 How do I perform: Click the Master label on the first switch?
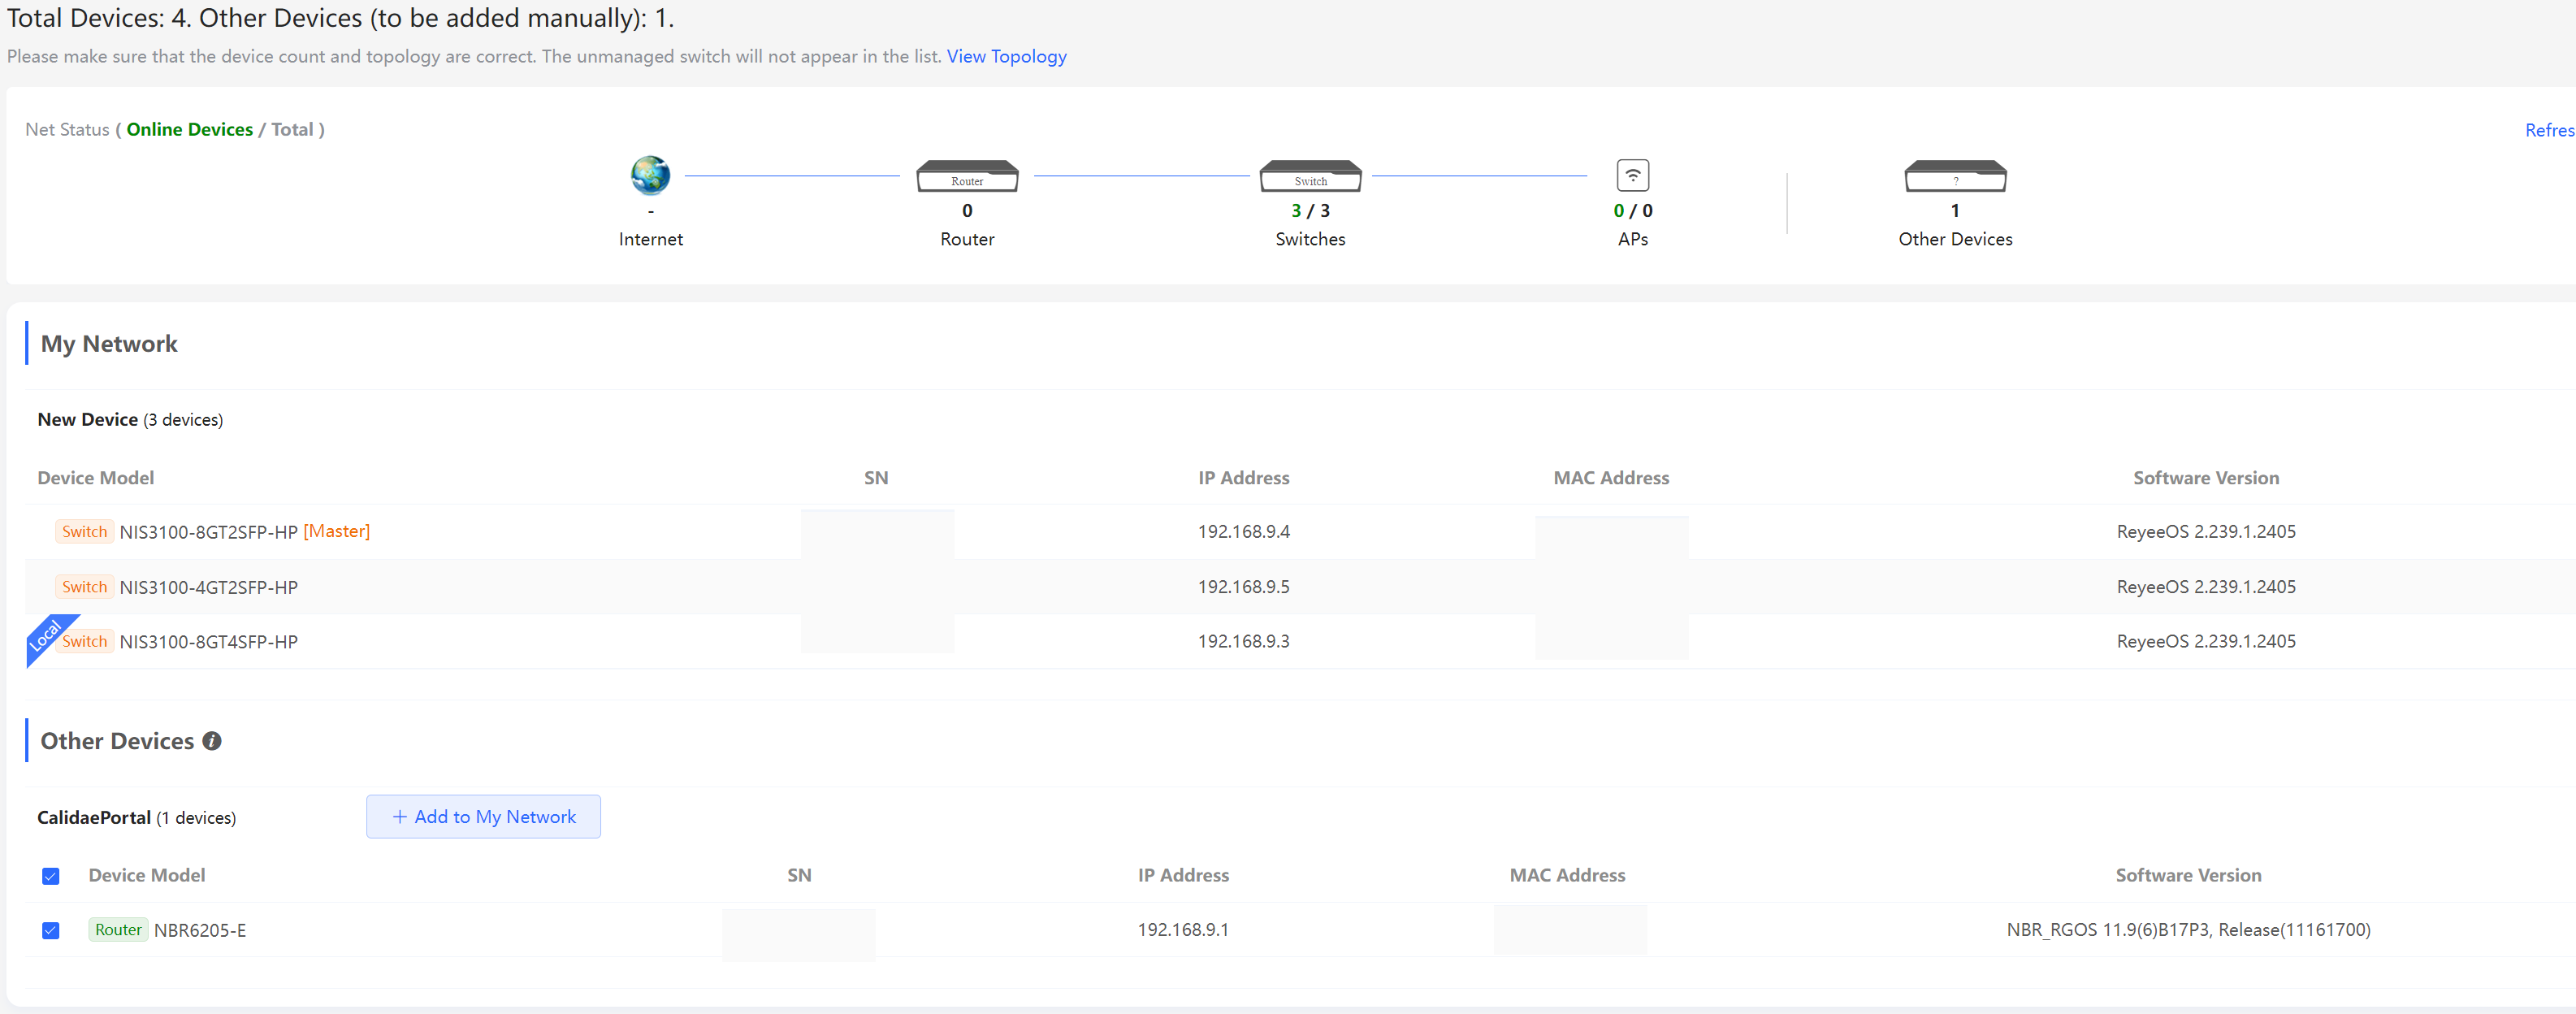[337, 531]
